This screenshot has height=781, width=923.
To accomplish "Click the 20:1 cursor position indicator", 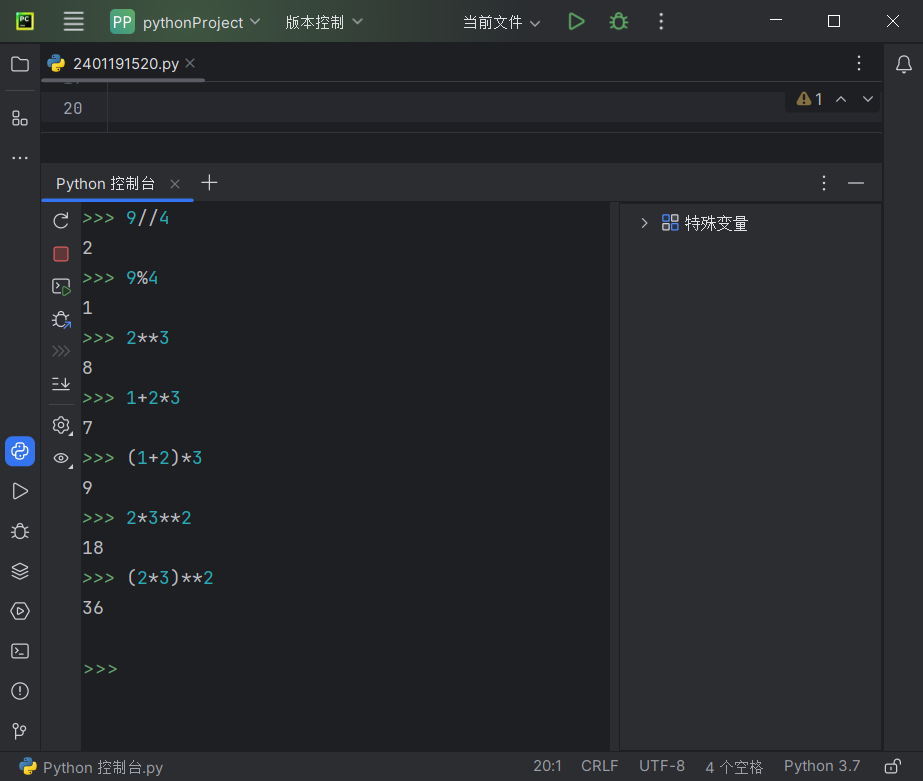I will click(x=547, y=766).
